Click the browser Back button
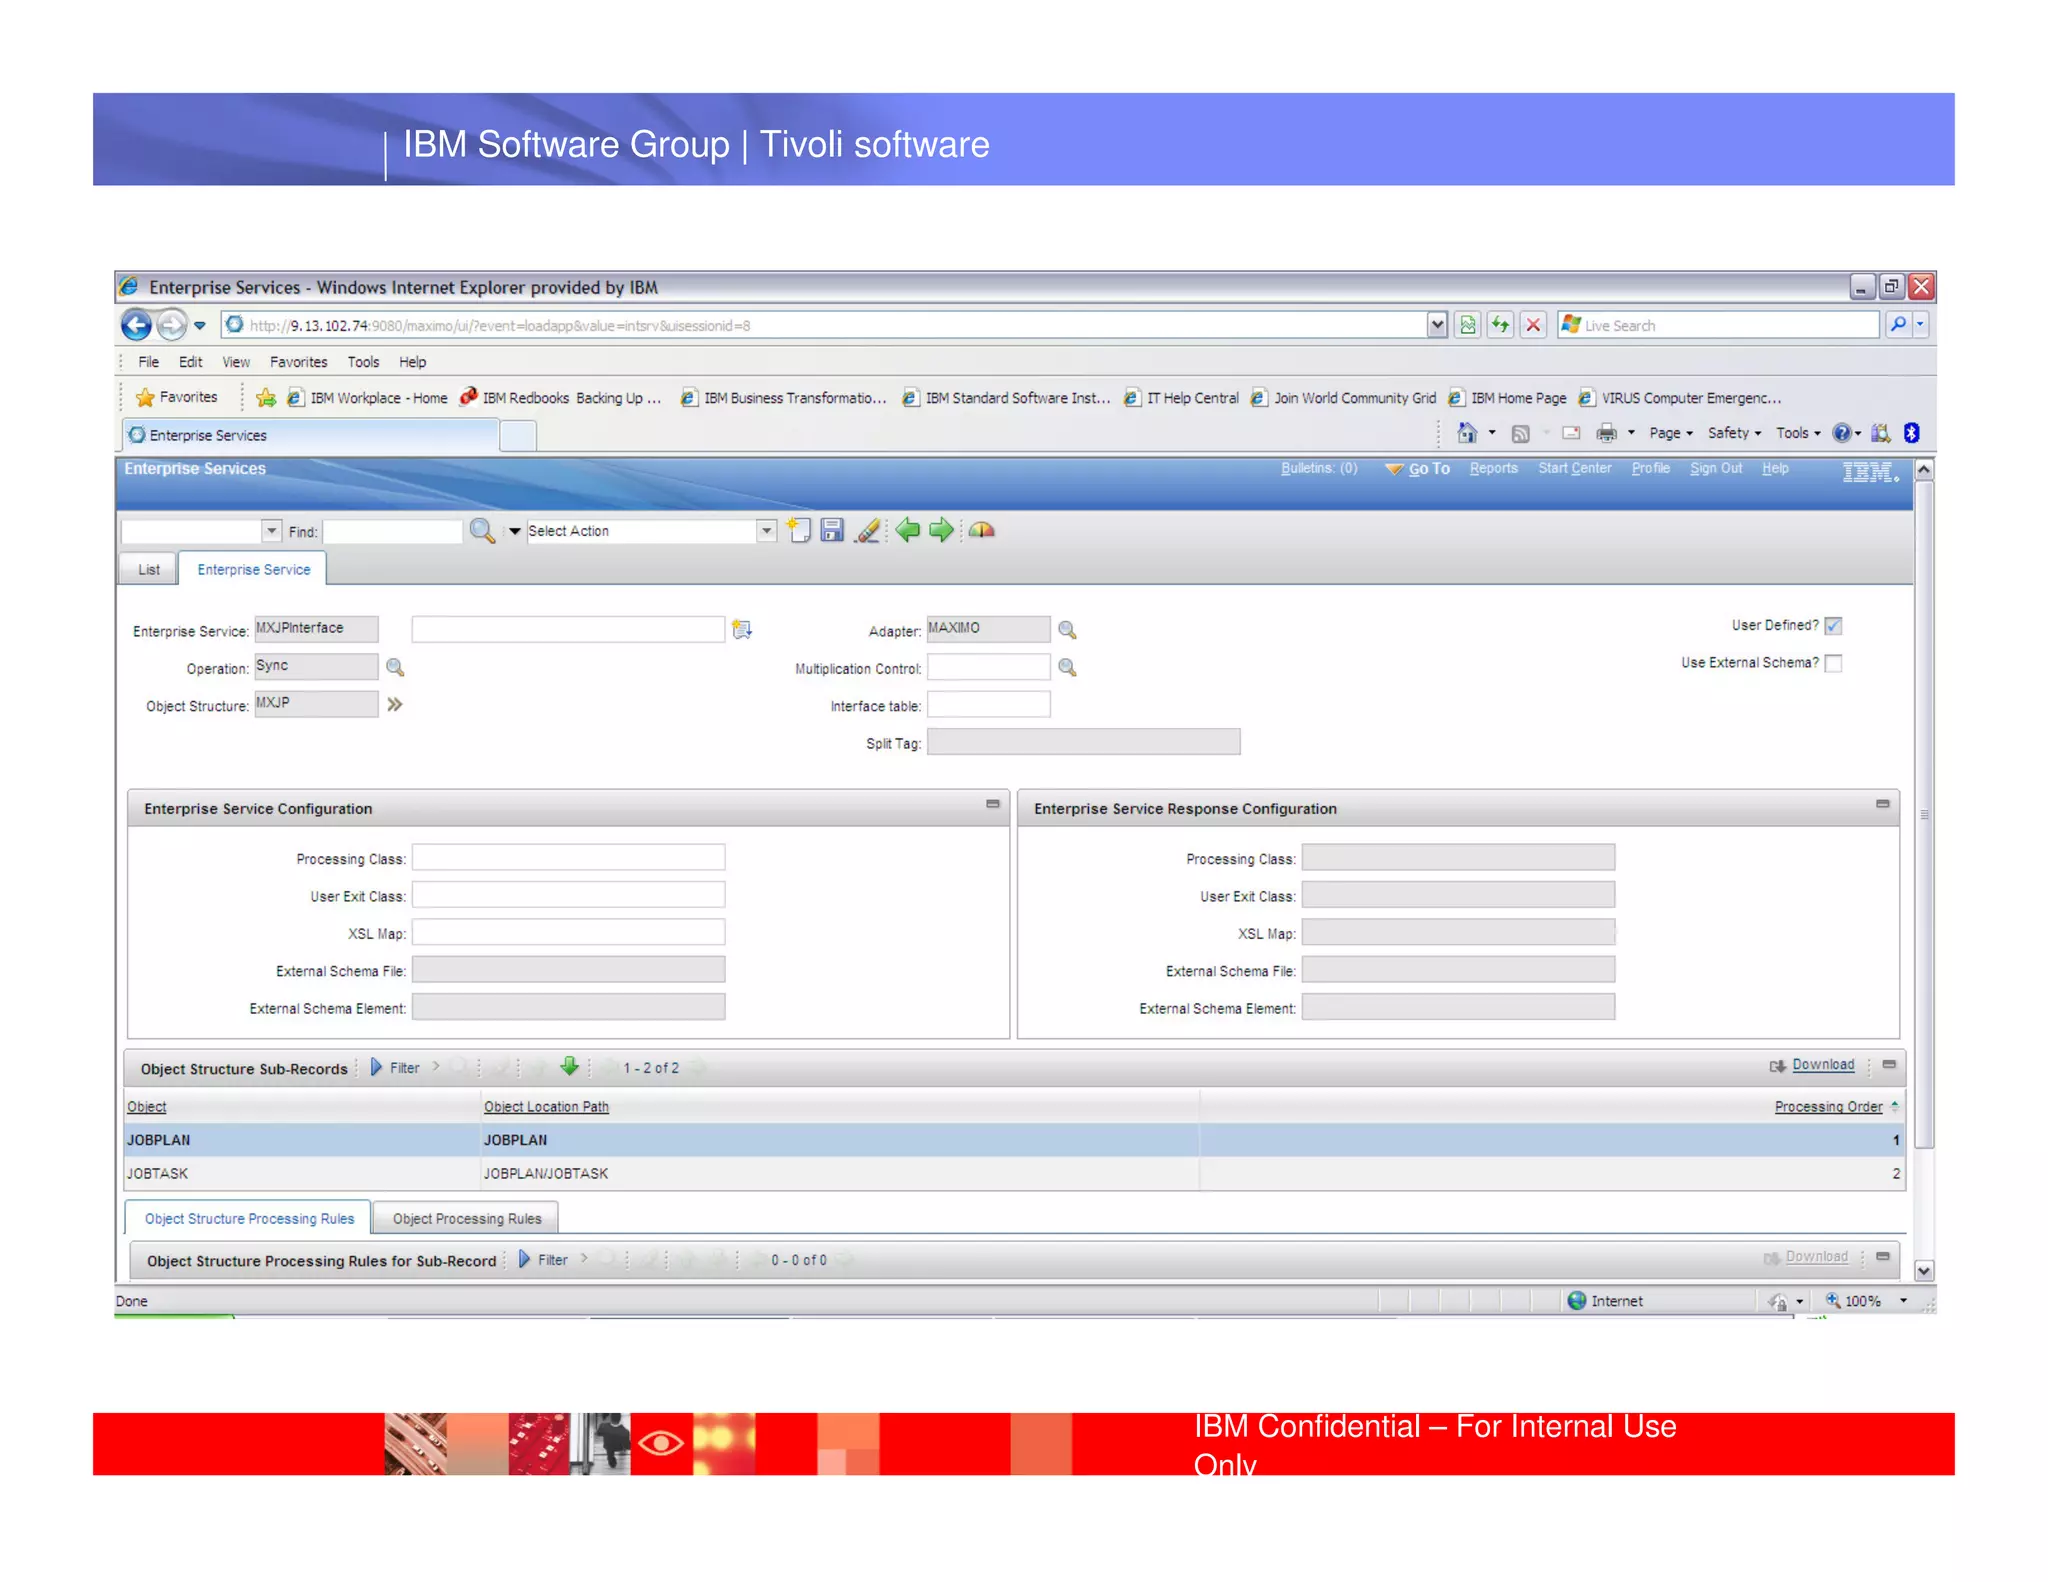The width and height of the screenshot is (2048, 1582). 137,325
